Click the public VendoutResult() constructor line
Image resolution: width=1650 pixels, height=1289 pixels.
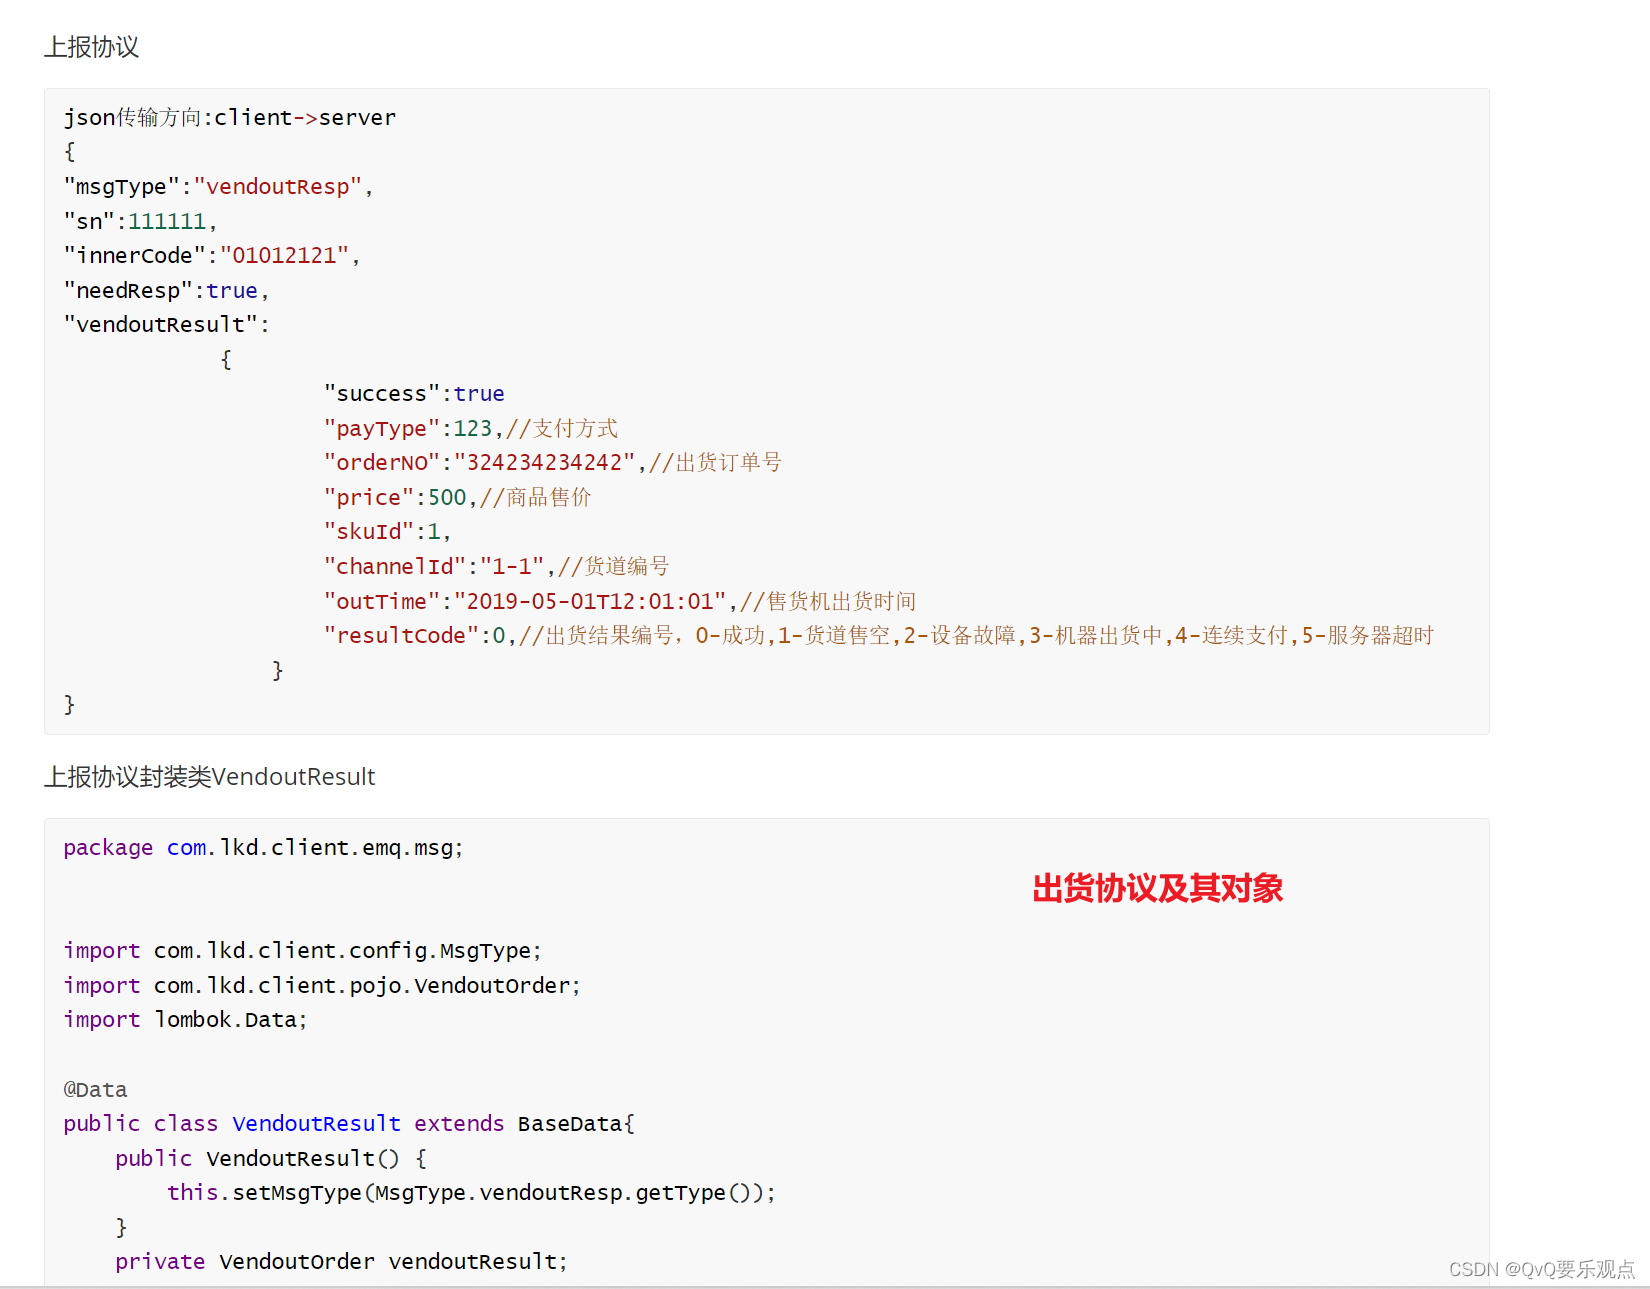coord(271,1159)
